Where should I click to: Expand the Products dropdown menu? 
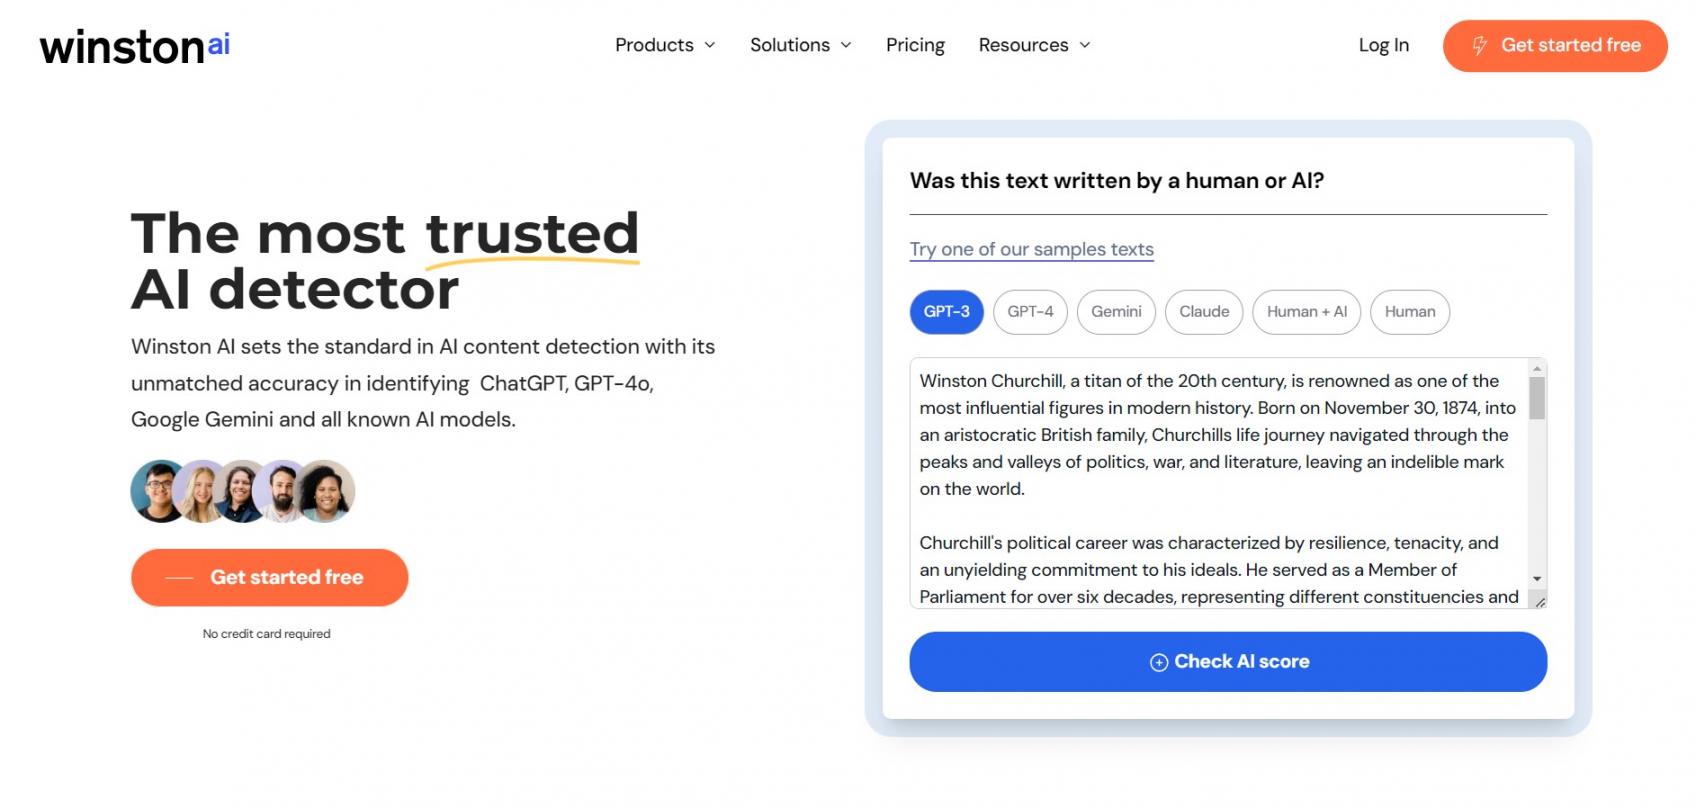(x=665, y=46)
